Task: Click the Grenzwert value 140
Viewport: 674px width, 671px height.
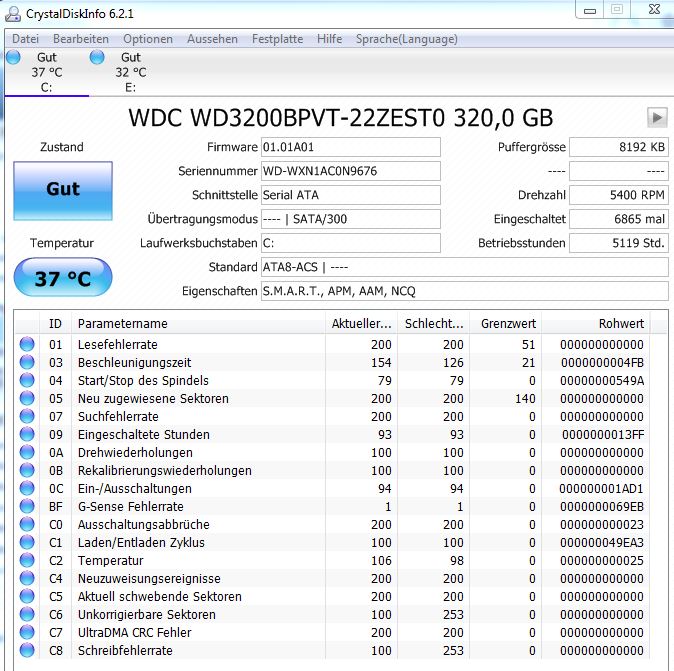Action: coord(525,398)
